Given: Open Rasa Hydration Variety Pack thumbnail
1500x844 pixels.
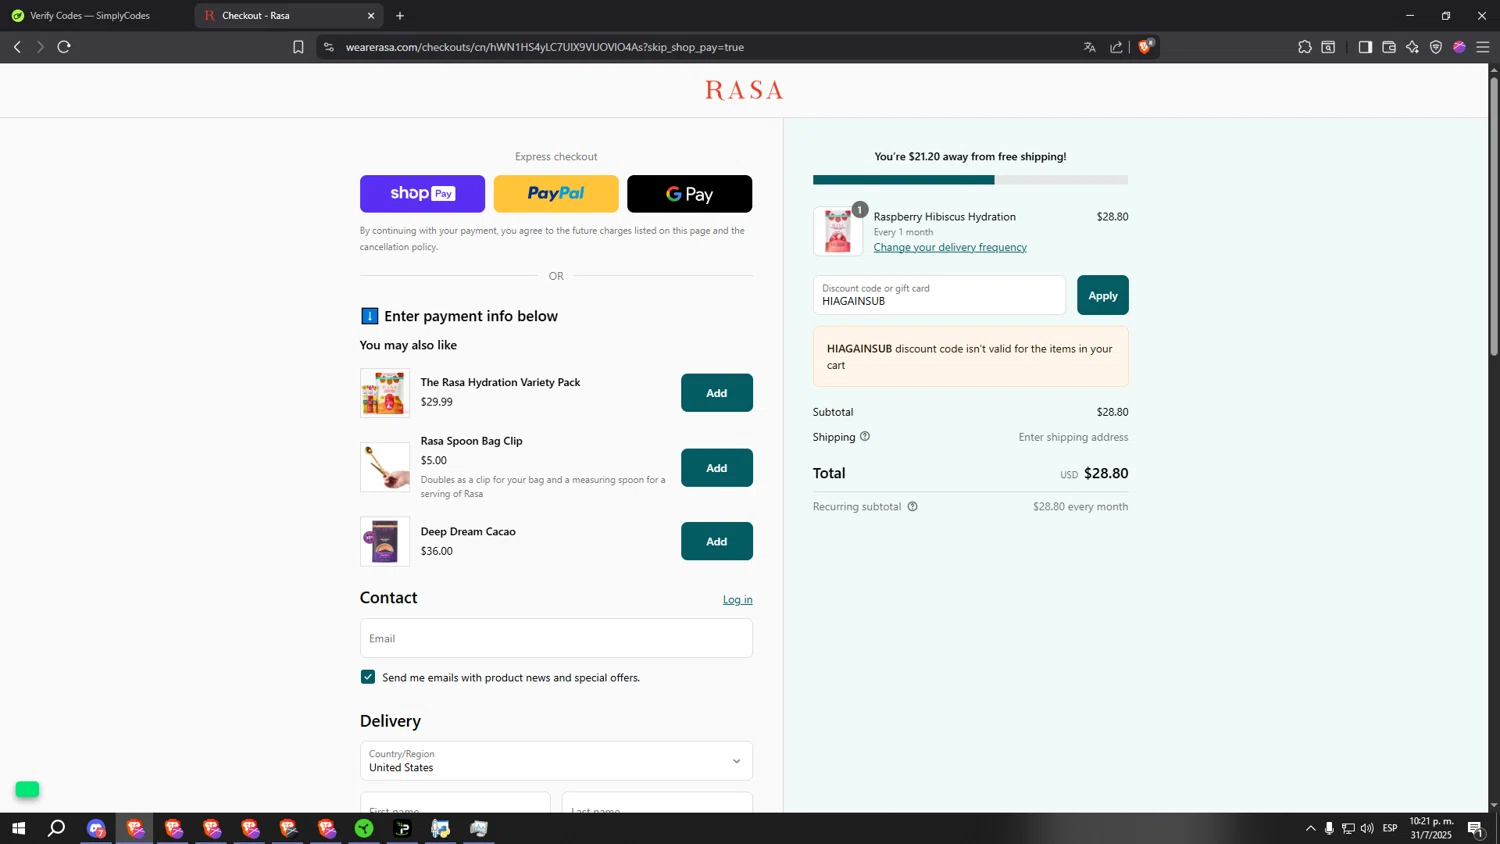Looking at the screenshot, I should (385, 393).
